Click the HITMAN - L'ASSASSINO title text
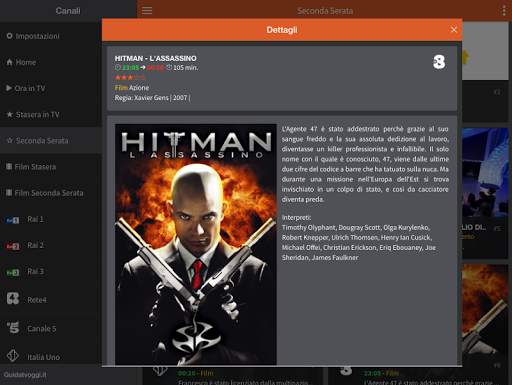The height and width of the screenshot is (385, 512). [156, 58]
